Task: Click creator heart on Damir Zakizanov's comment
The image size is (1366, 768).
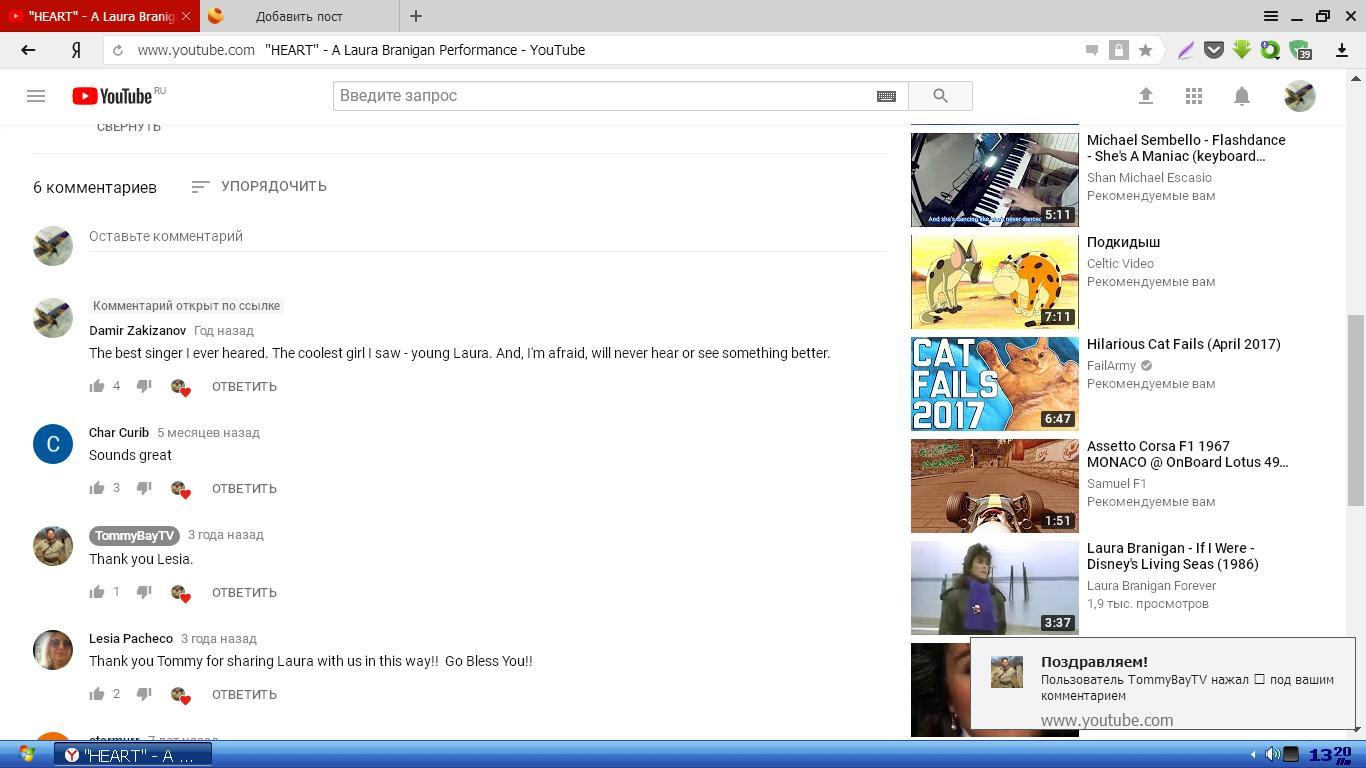Action: point(180,387)
